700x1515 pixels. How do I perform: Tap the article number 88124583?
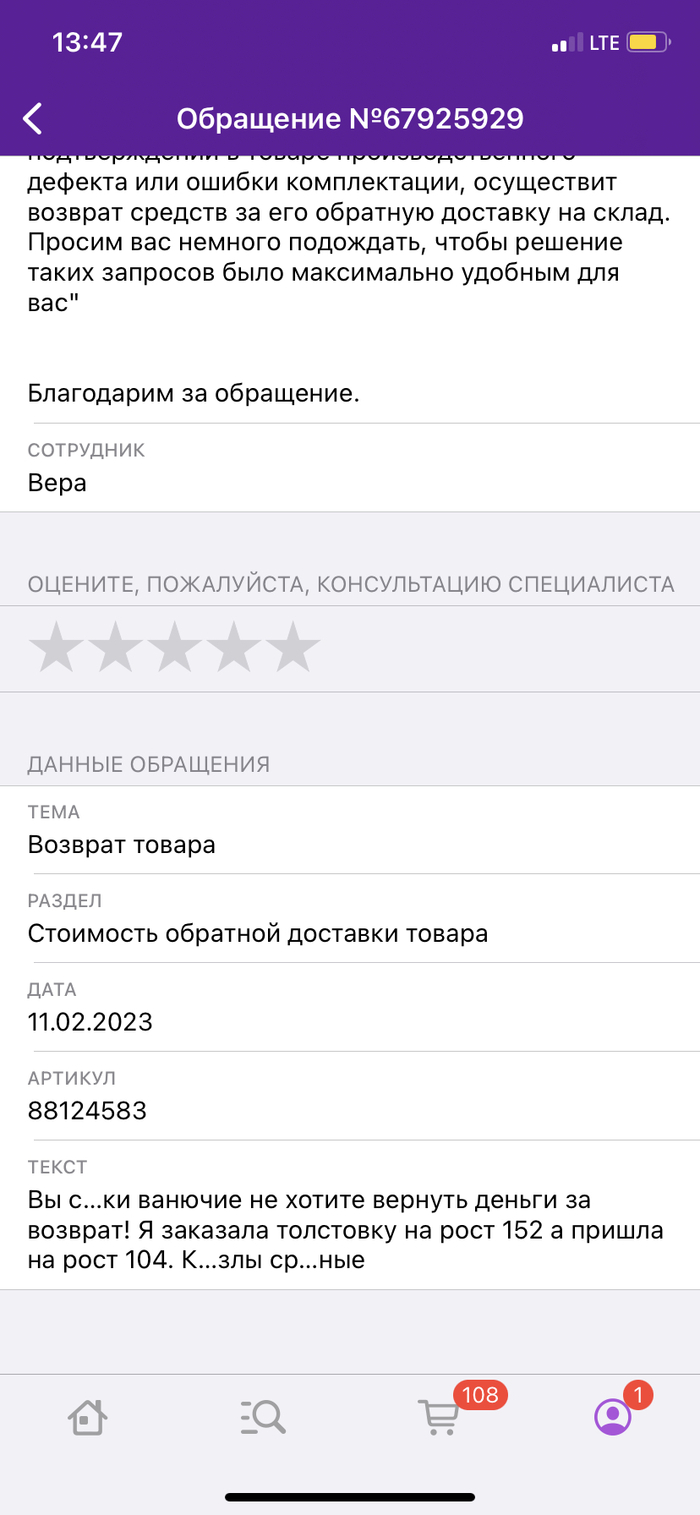tap(87, 1110)
